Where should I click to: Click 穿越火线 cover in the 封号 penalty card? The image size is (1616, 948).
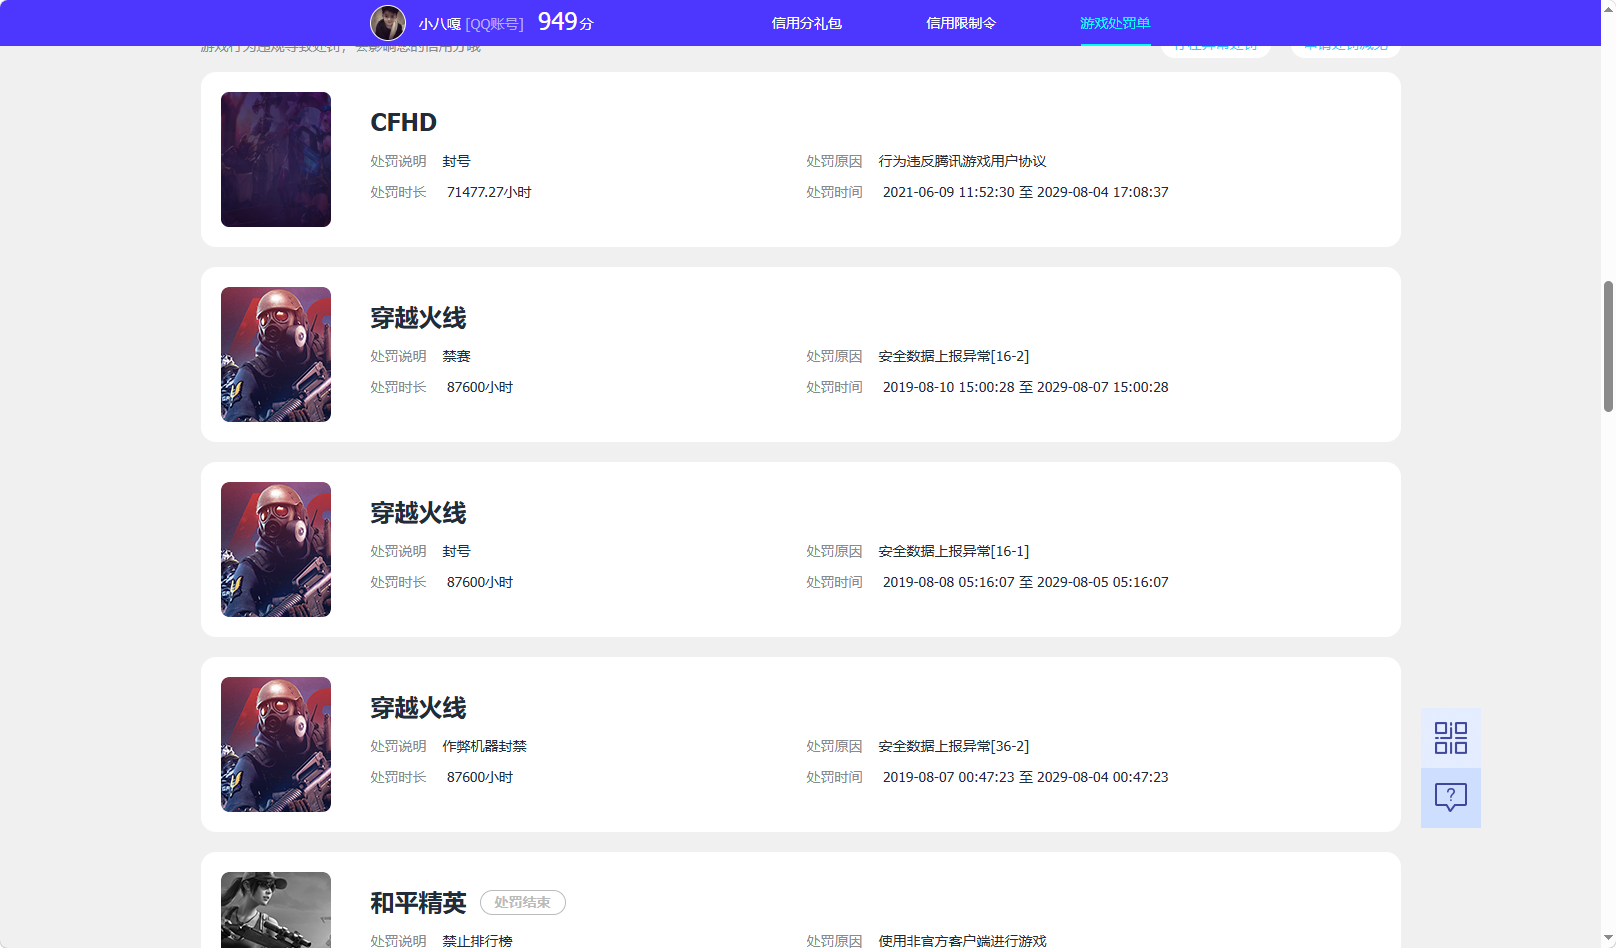[x=276, y=550]
